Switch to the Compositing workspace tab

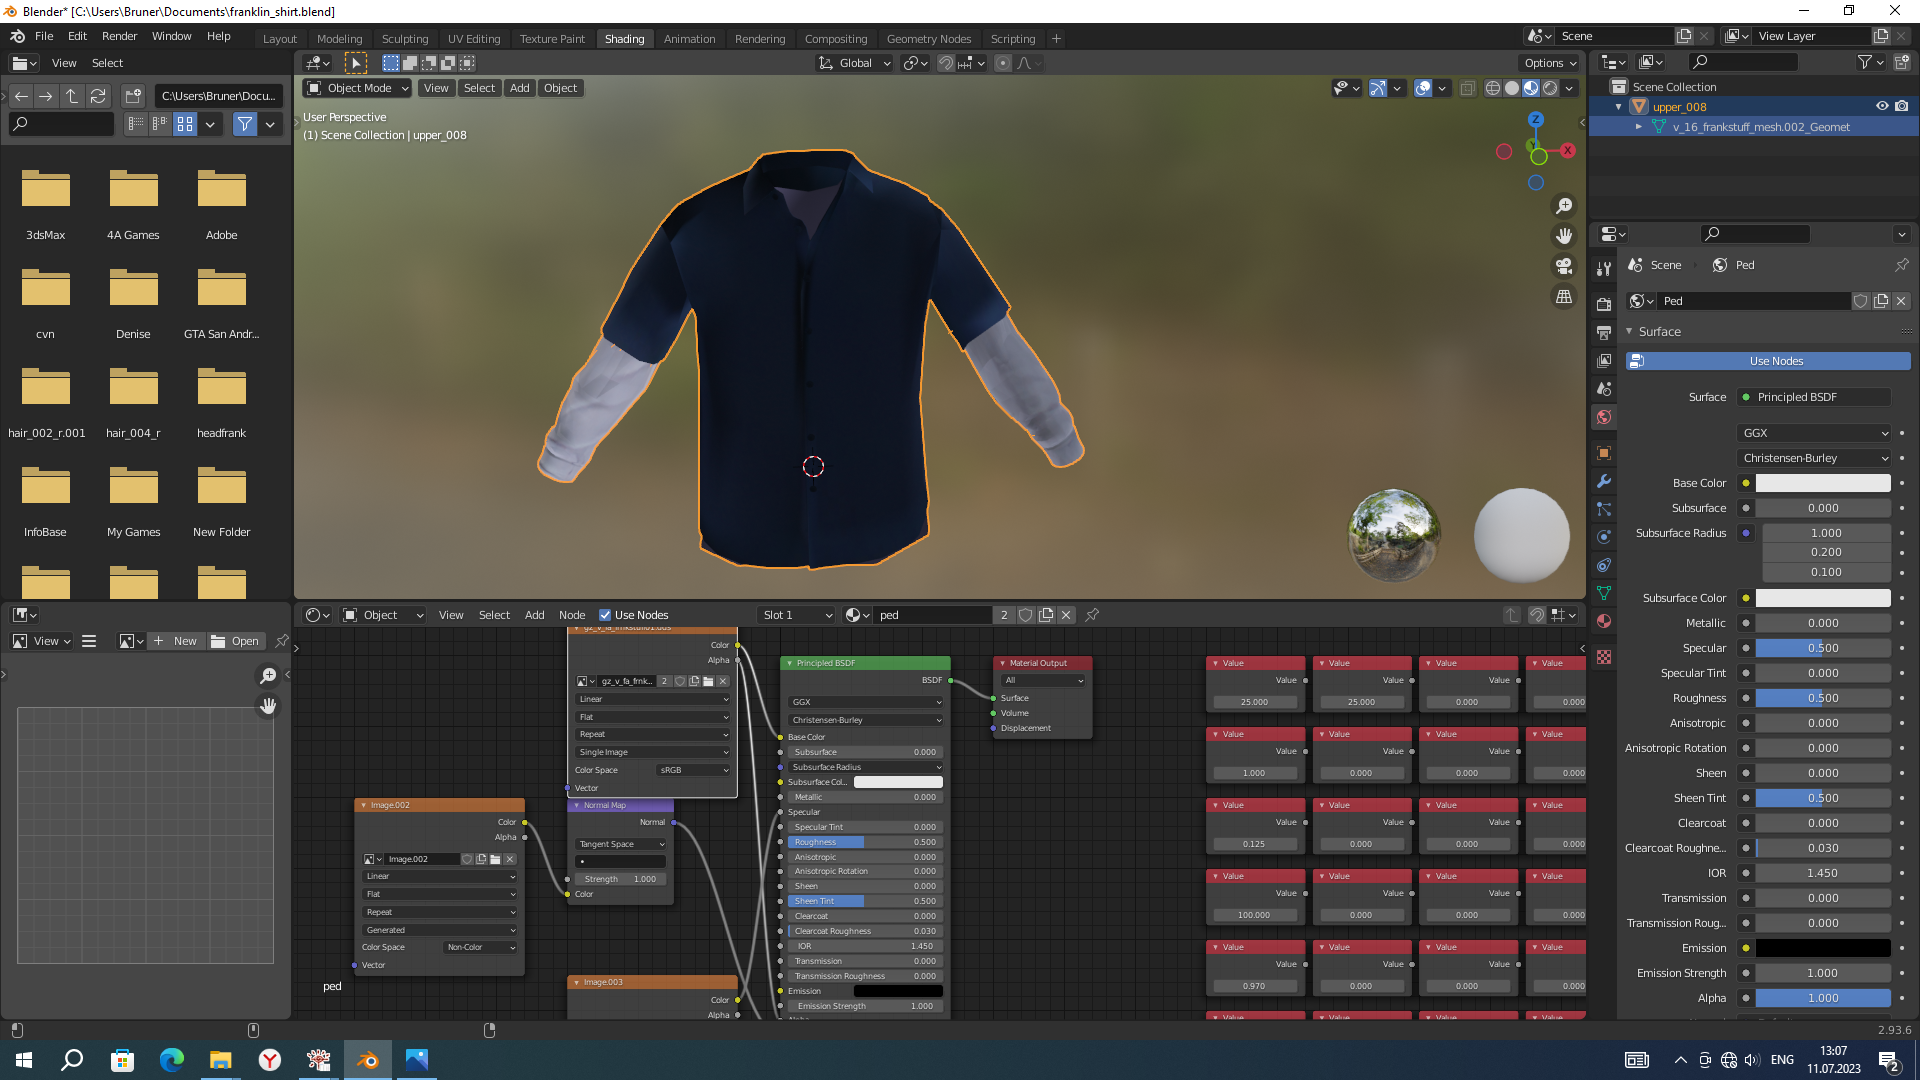(x=836, y=39)
